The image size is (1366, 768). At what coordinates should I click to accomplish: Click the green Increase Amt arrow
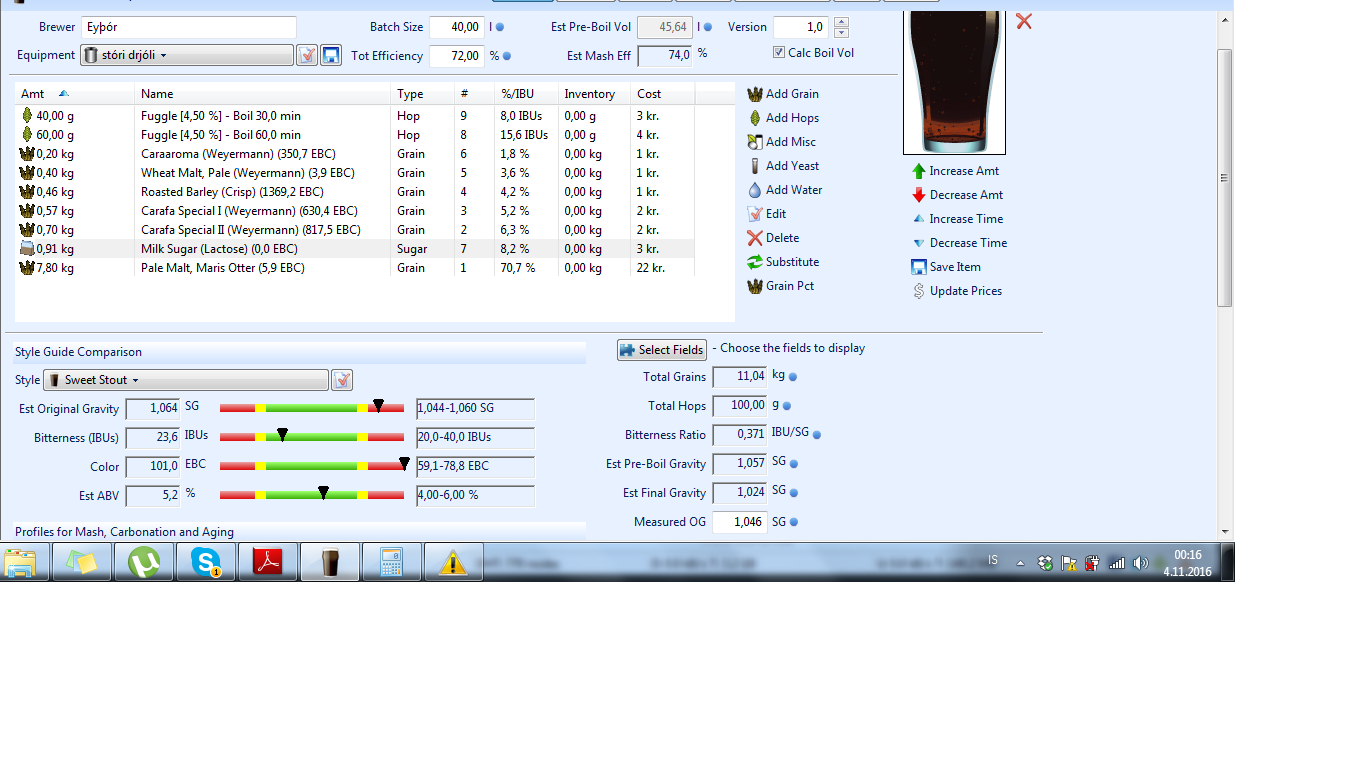tap(919, 171)
